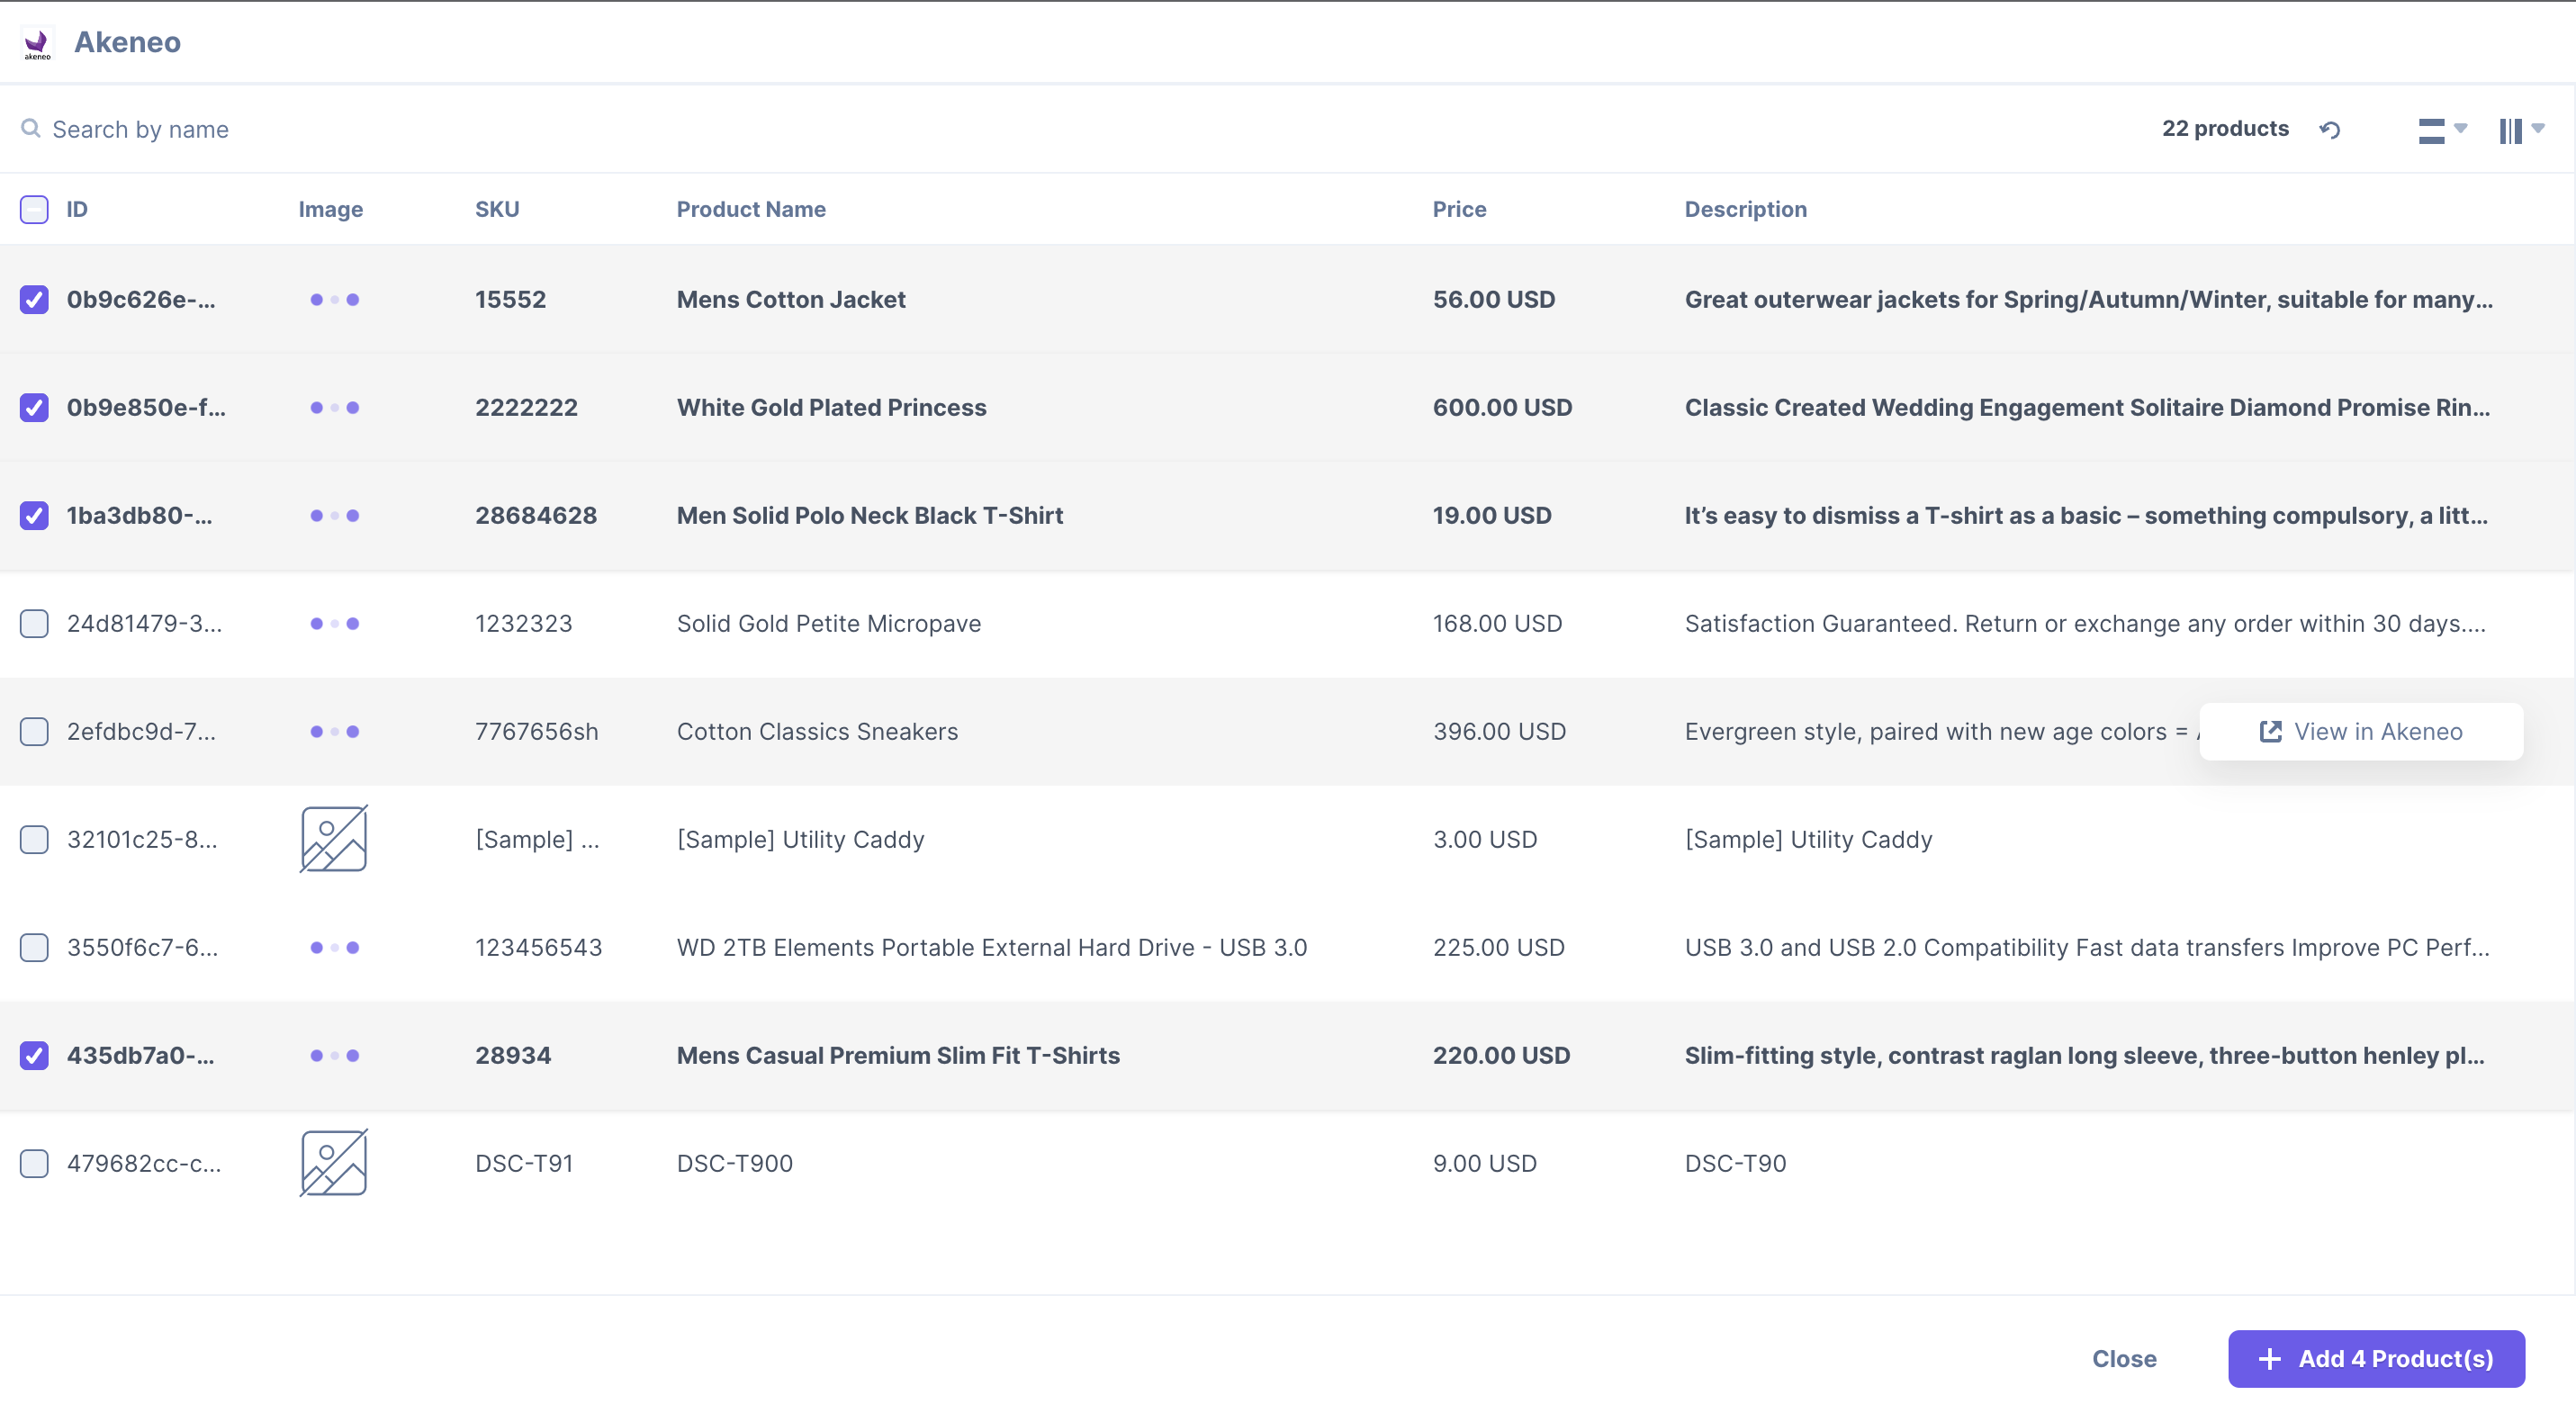Click ID 3550f6c7-6... cell
The width and height of the screenshot is (2576, 1422).
pyautogui.click(x=142, y=947)
